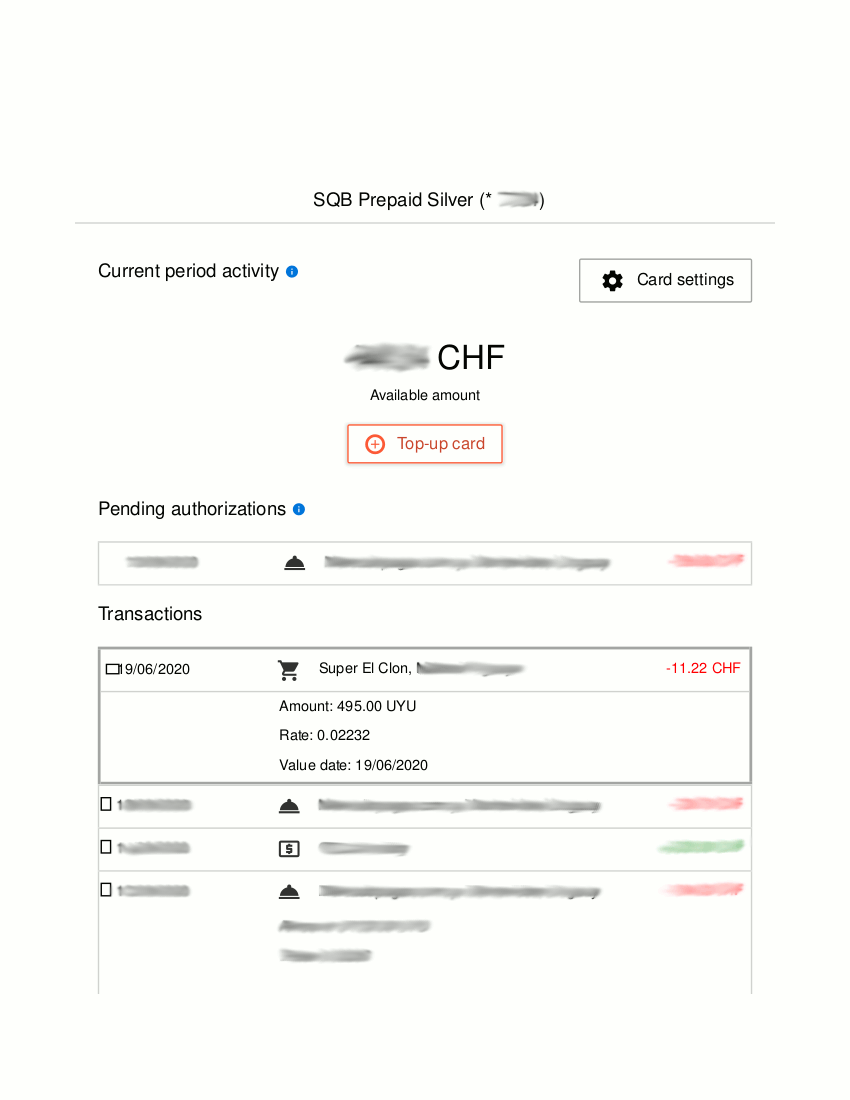Collapse the 19/06/2020 transaction details

click(112, 669)
